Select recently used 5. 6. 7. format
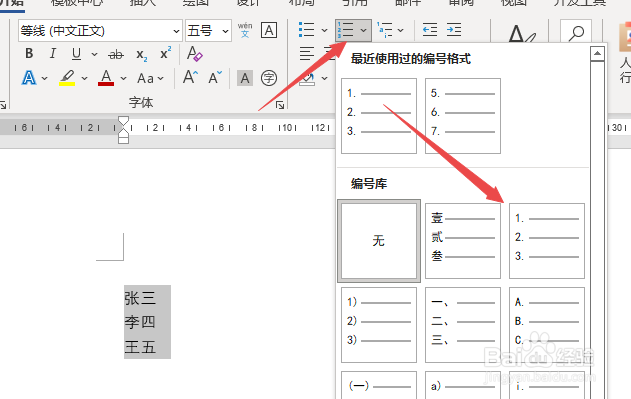The image size is (631, 399). [463, 116]
